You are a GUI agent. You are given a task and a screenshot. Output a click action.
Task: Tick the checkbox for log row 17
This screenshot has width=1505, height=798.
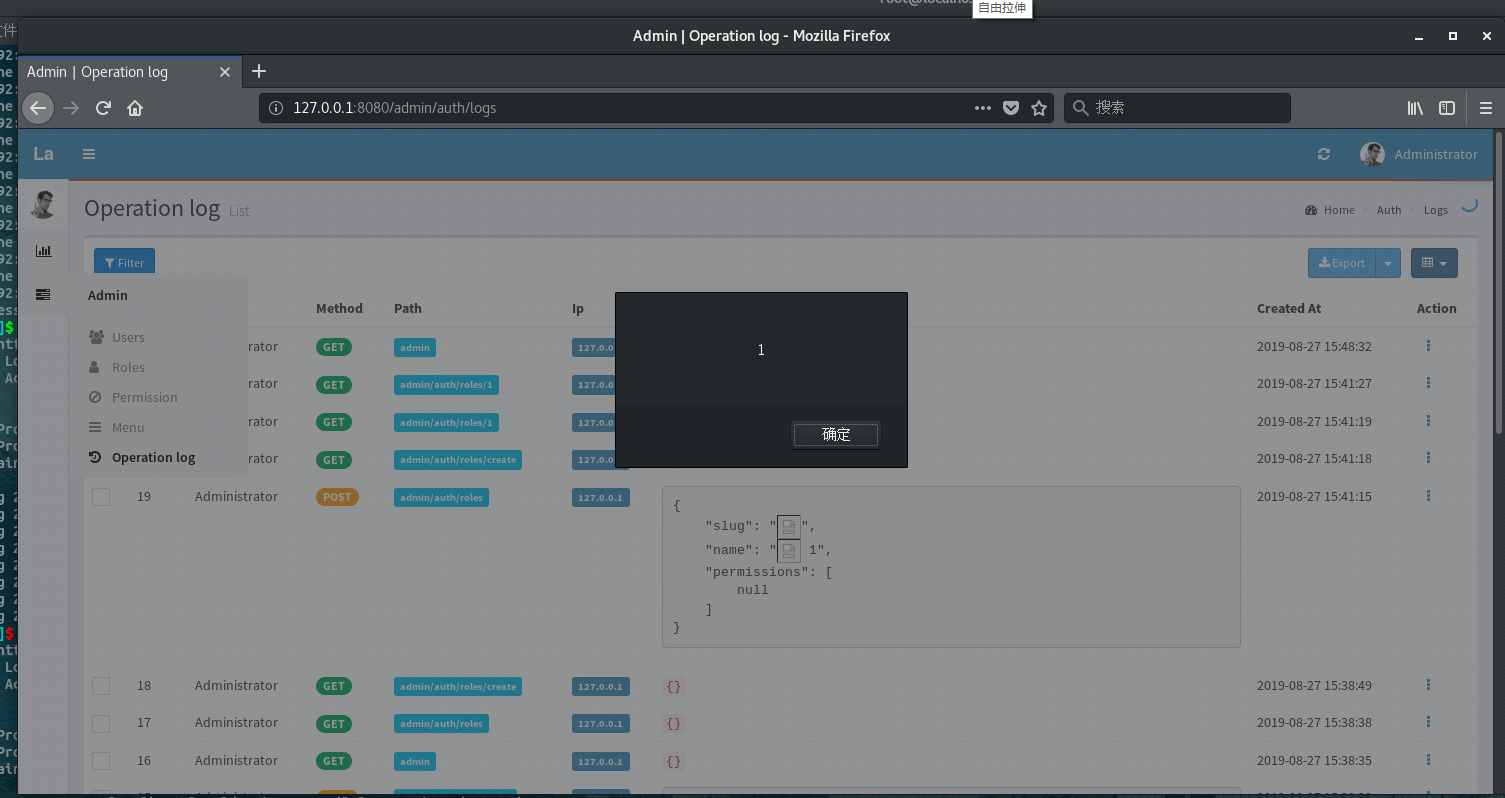[x=101, y=723]
